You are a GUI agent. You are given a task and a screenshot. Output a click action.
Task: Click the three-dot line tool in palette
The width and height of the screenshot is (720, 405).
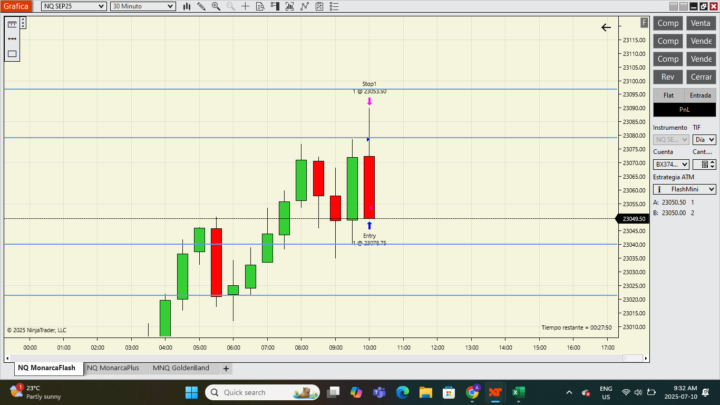point(12,39)
